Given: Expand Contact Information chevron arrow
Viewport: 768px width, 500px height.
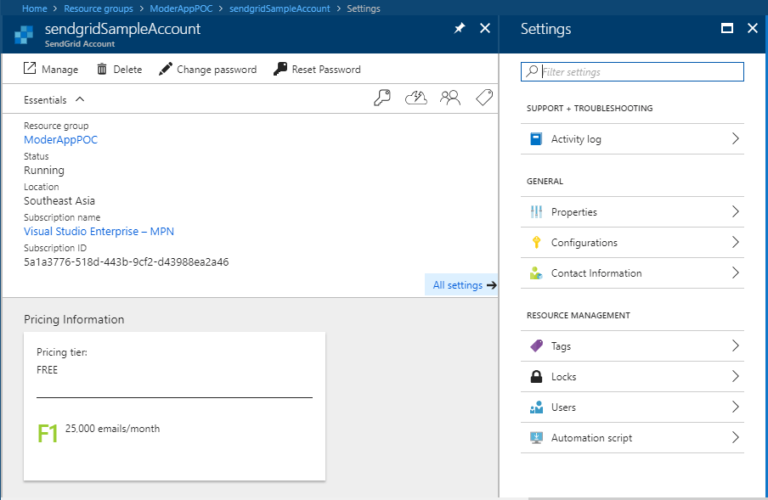Looking at the screenshot, I should pyautogui.click(x=735, y=273).
